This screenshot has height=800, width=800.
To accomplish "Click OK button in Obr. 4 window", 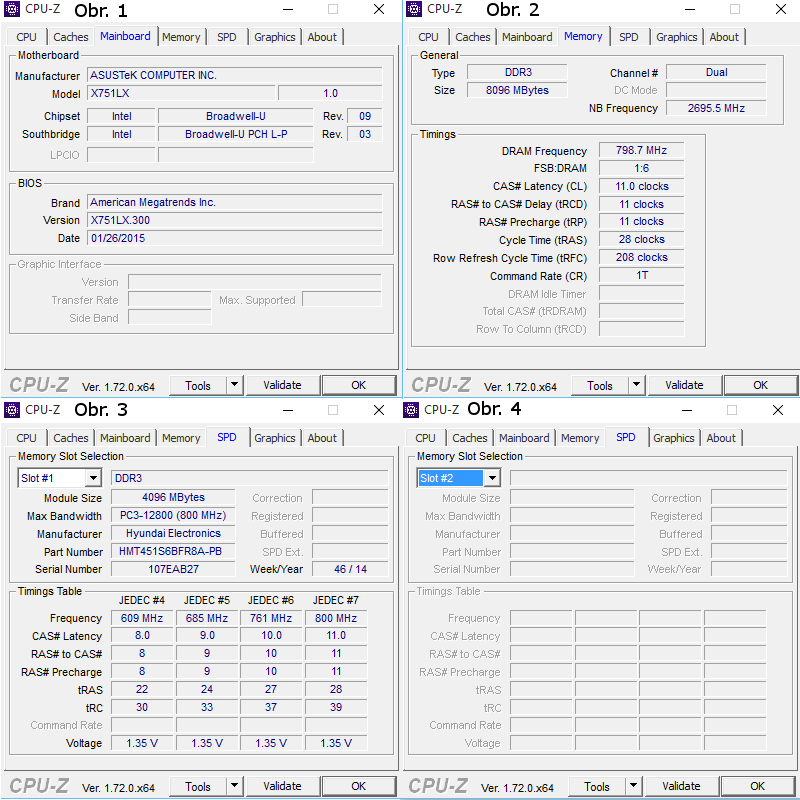I will [x=758, y=786].
